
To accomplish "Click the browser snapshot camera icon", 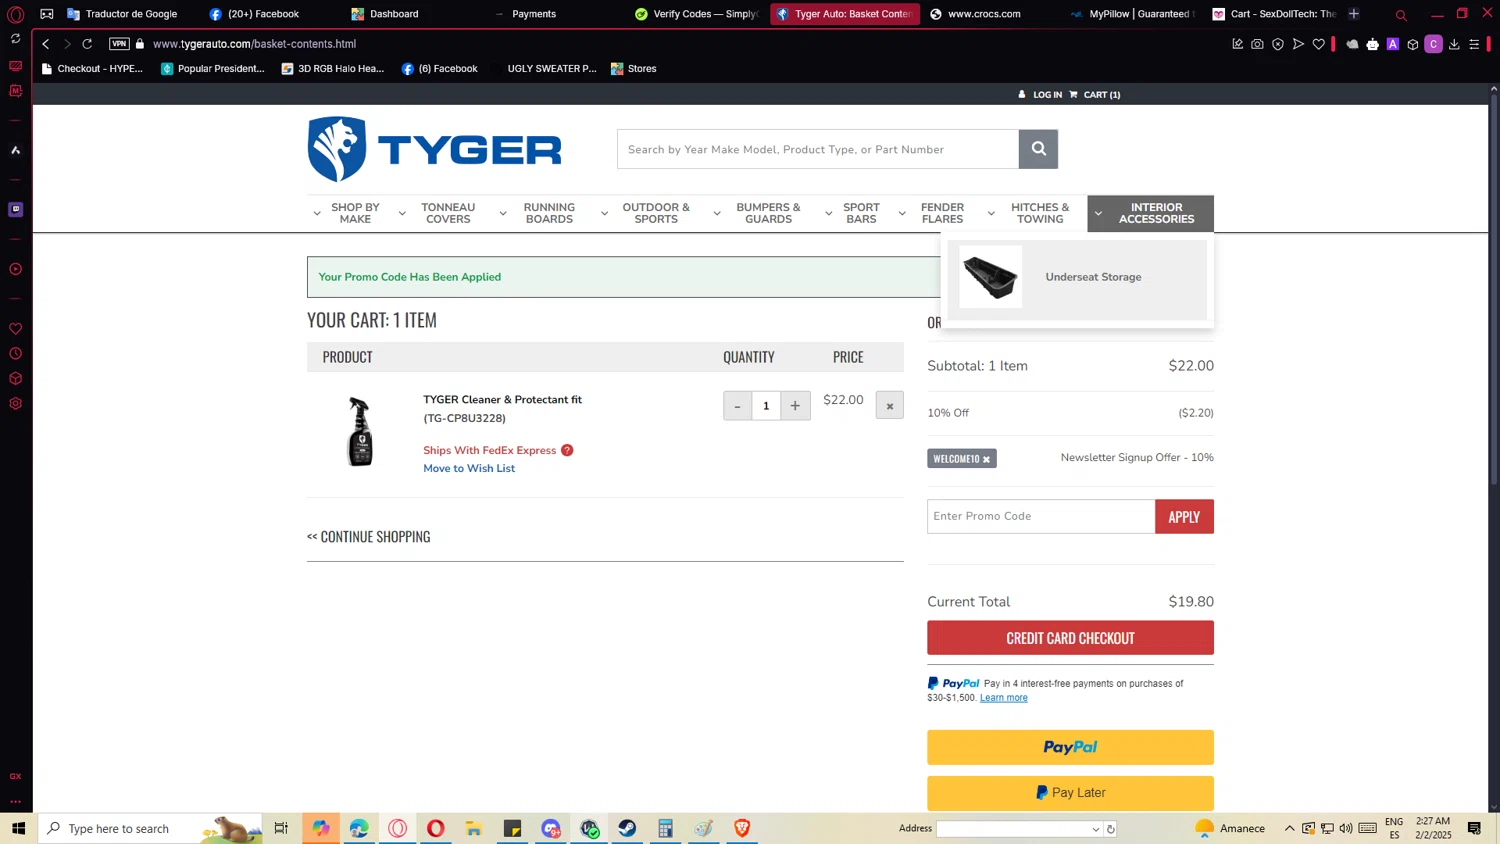I will point(1257,44).
